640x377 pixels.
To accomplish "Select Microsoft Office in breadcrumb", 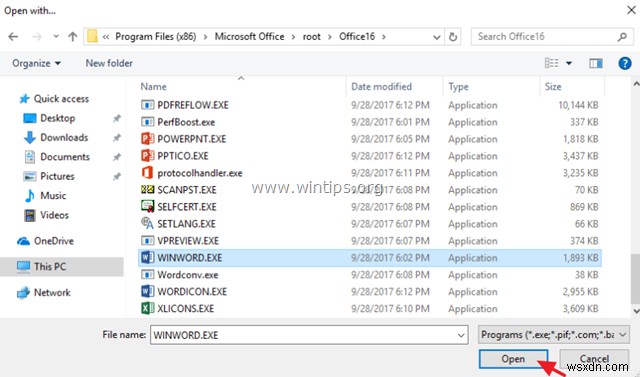I will 249,37.
